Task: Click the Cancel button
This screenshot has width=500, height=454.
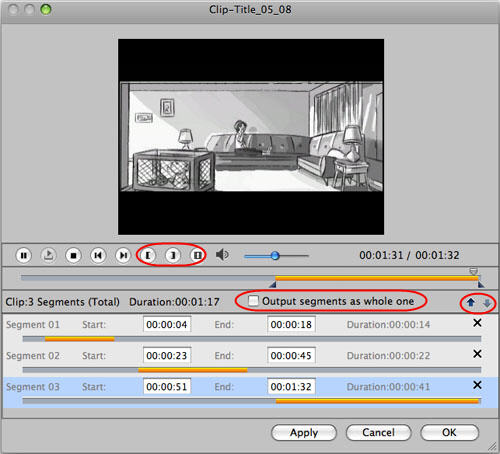Action: pos(379,432)
